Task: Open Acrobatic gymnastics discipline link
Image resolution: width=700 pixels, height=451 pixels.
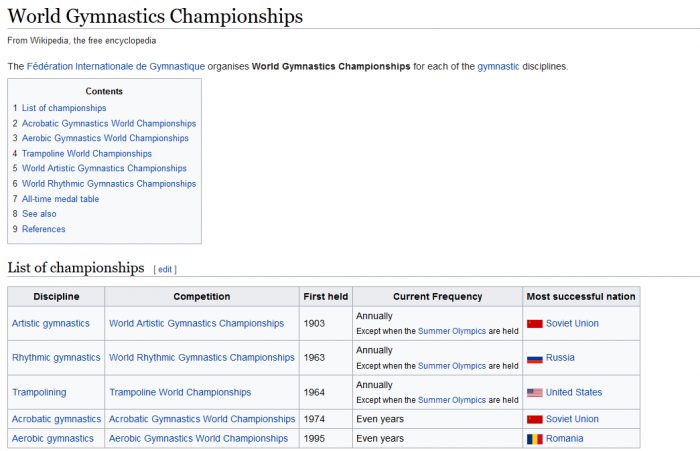Action: [56, 419]
